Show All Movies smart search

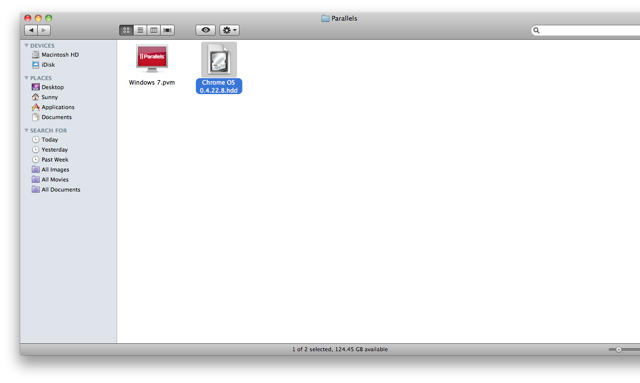click(x=50, y=180)
